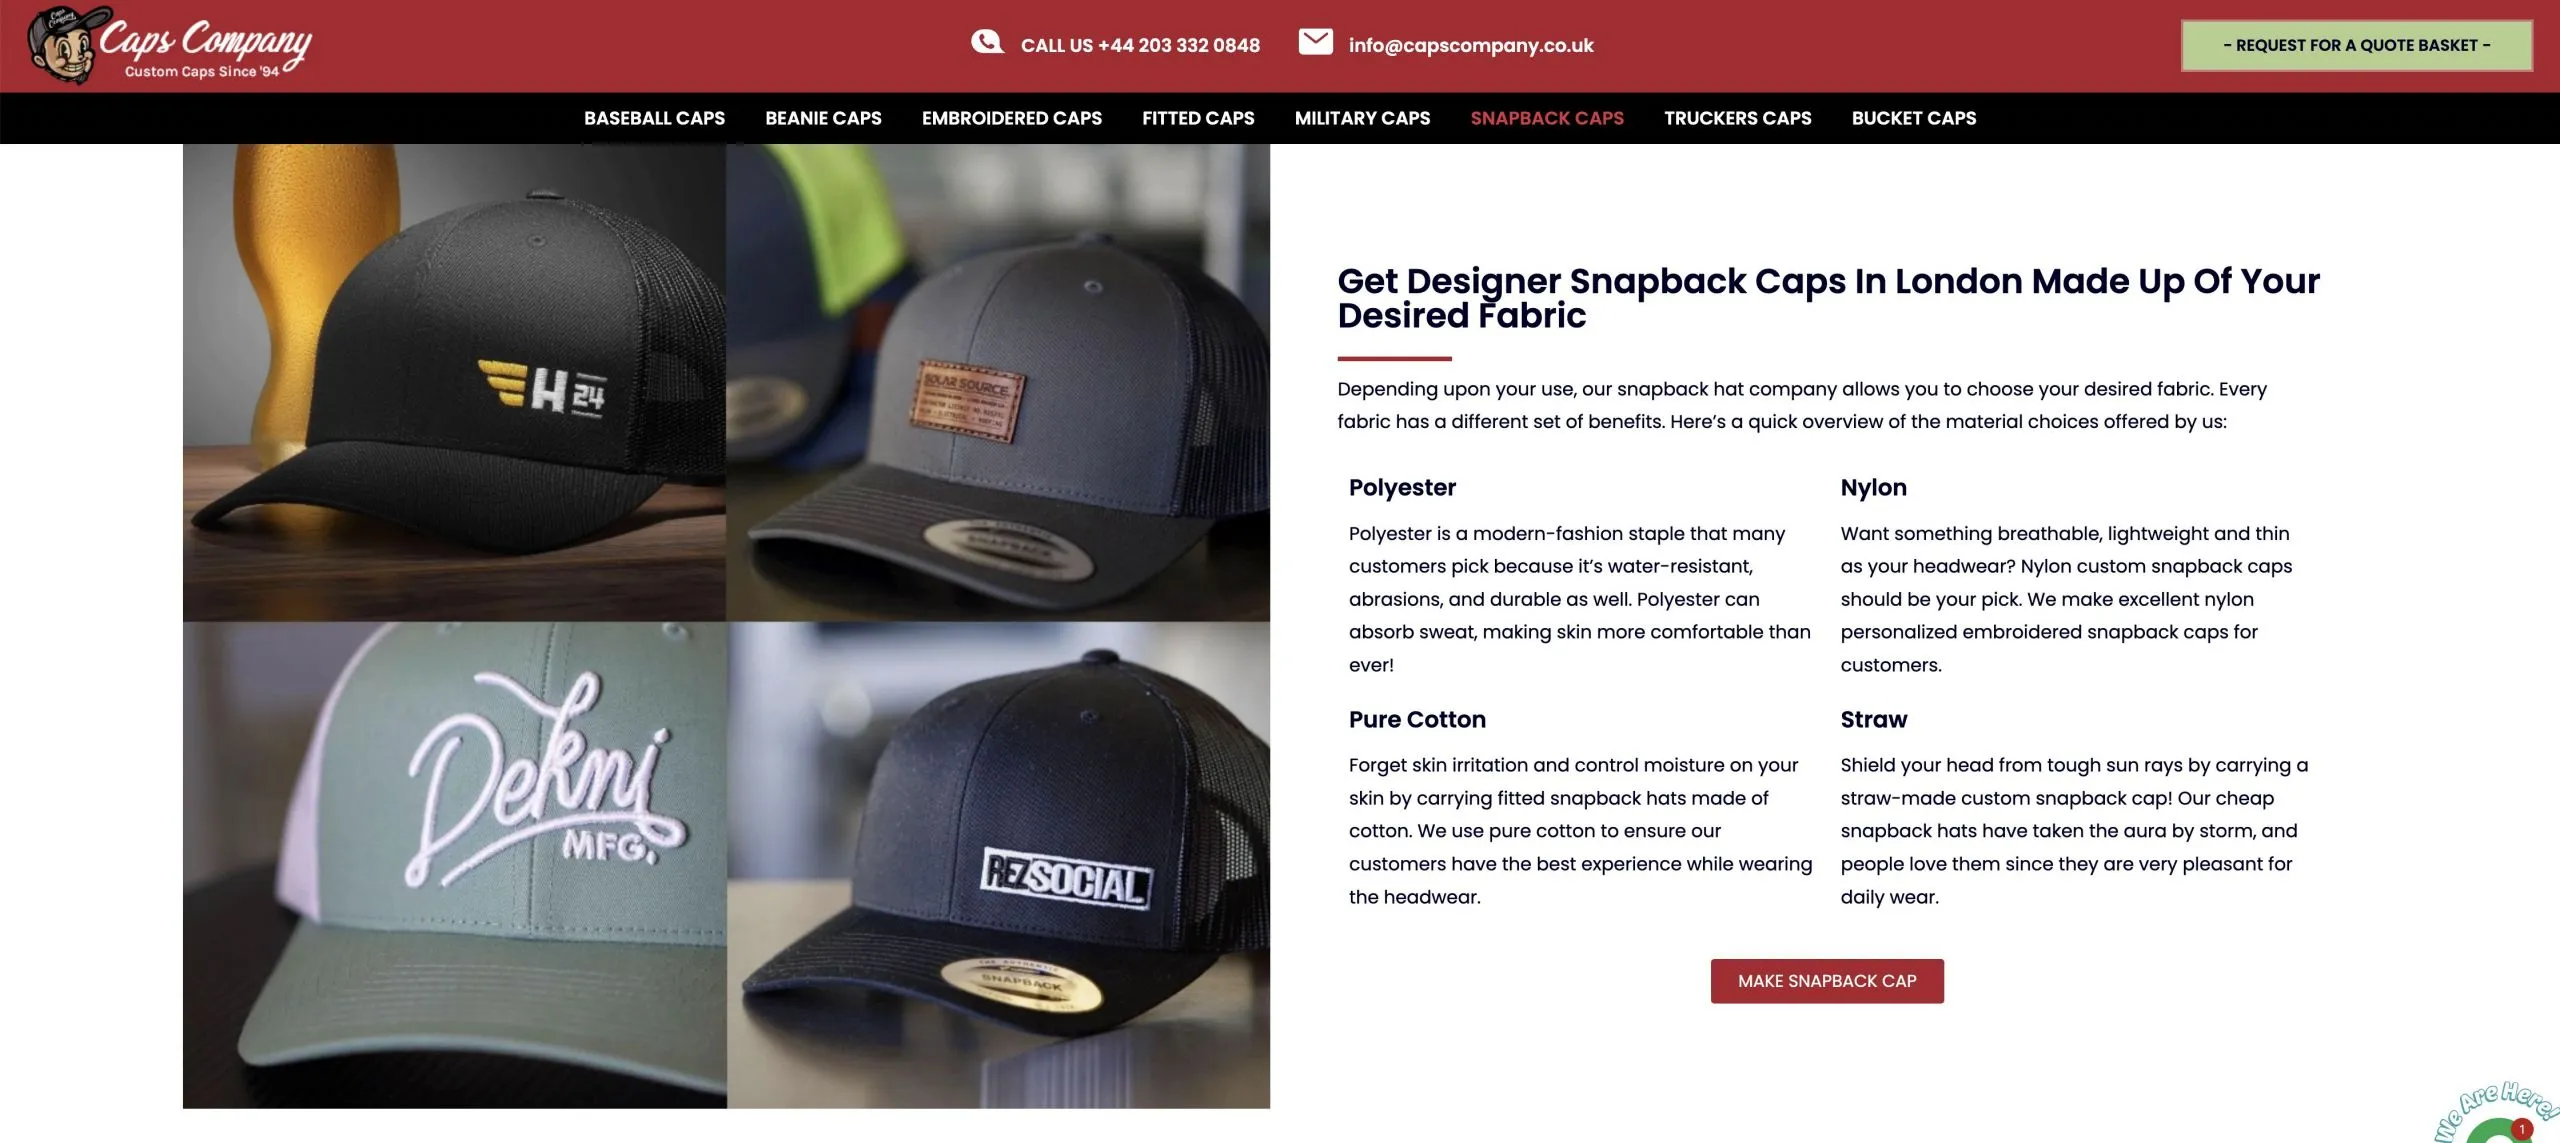View the green Dekni MFG cap image
Image resolution: width=2560 pixels, height=1143 pixels.
[454, 865]
